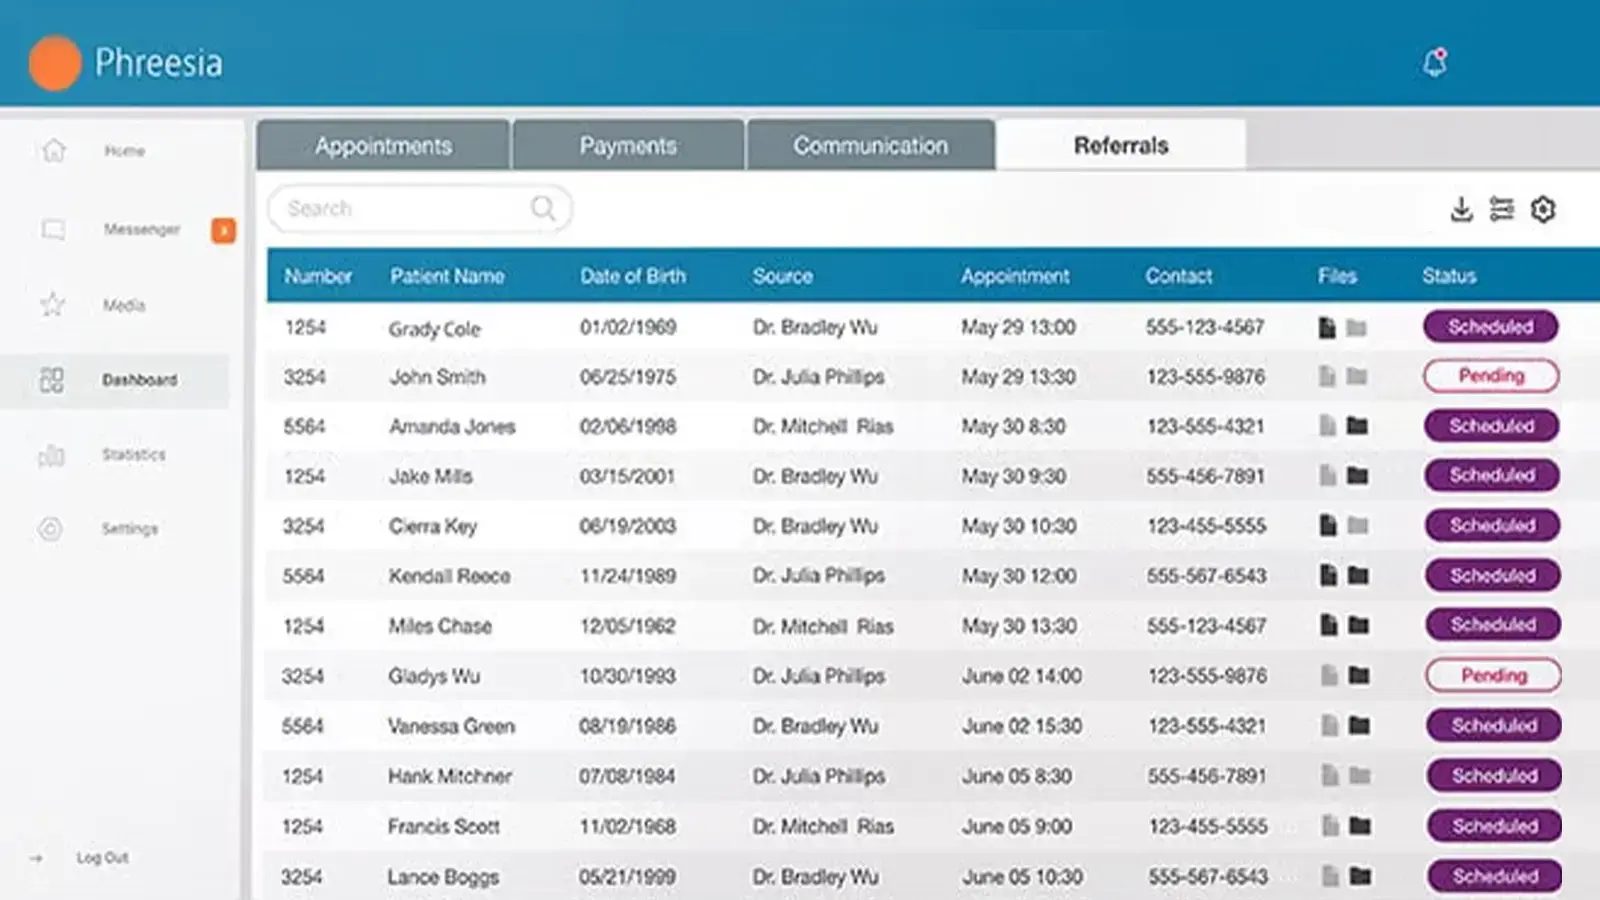Open folder icon for Vanessa Green

(1360, 725)
